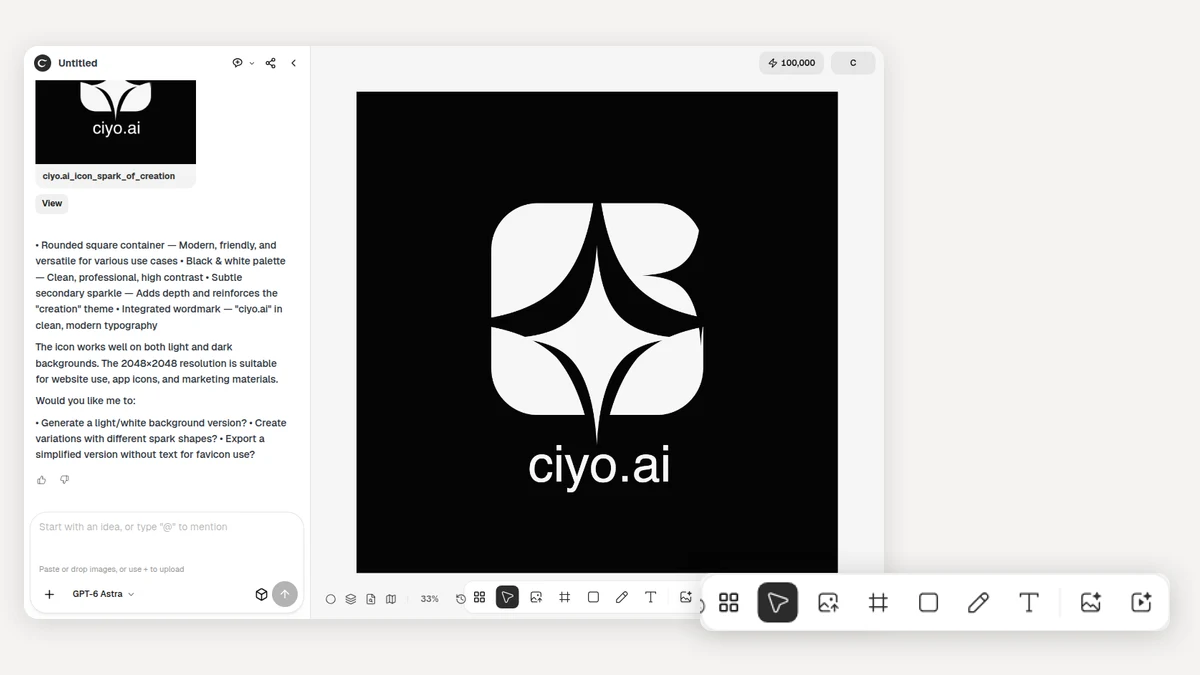This screenshot has height=675, width=1200.
Task: Click the cube icon beside the send button
Action: 262,594
